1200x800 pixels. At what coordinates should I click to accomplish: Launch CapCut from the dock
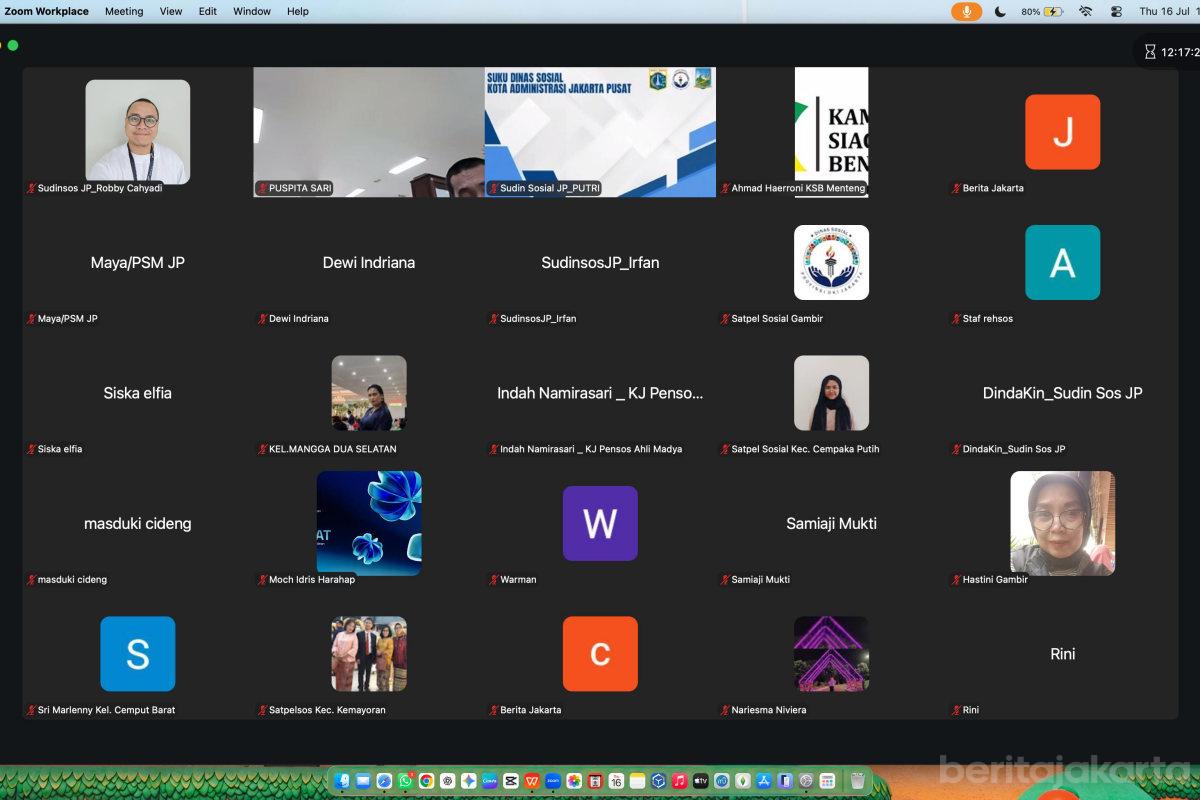[510, 780]
